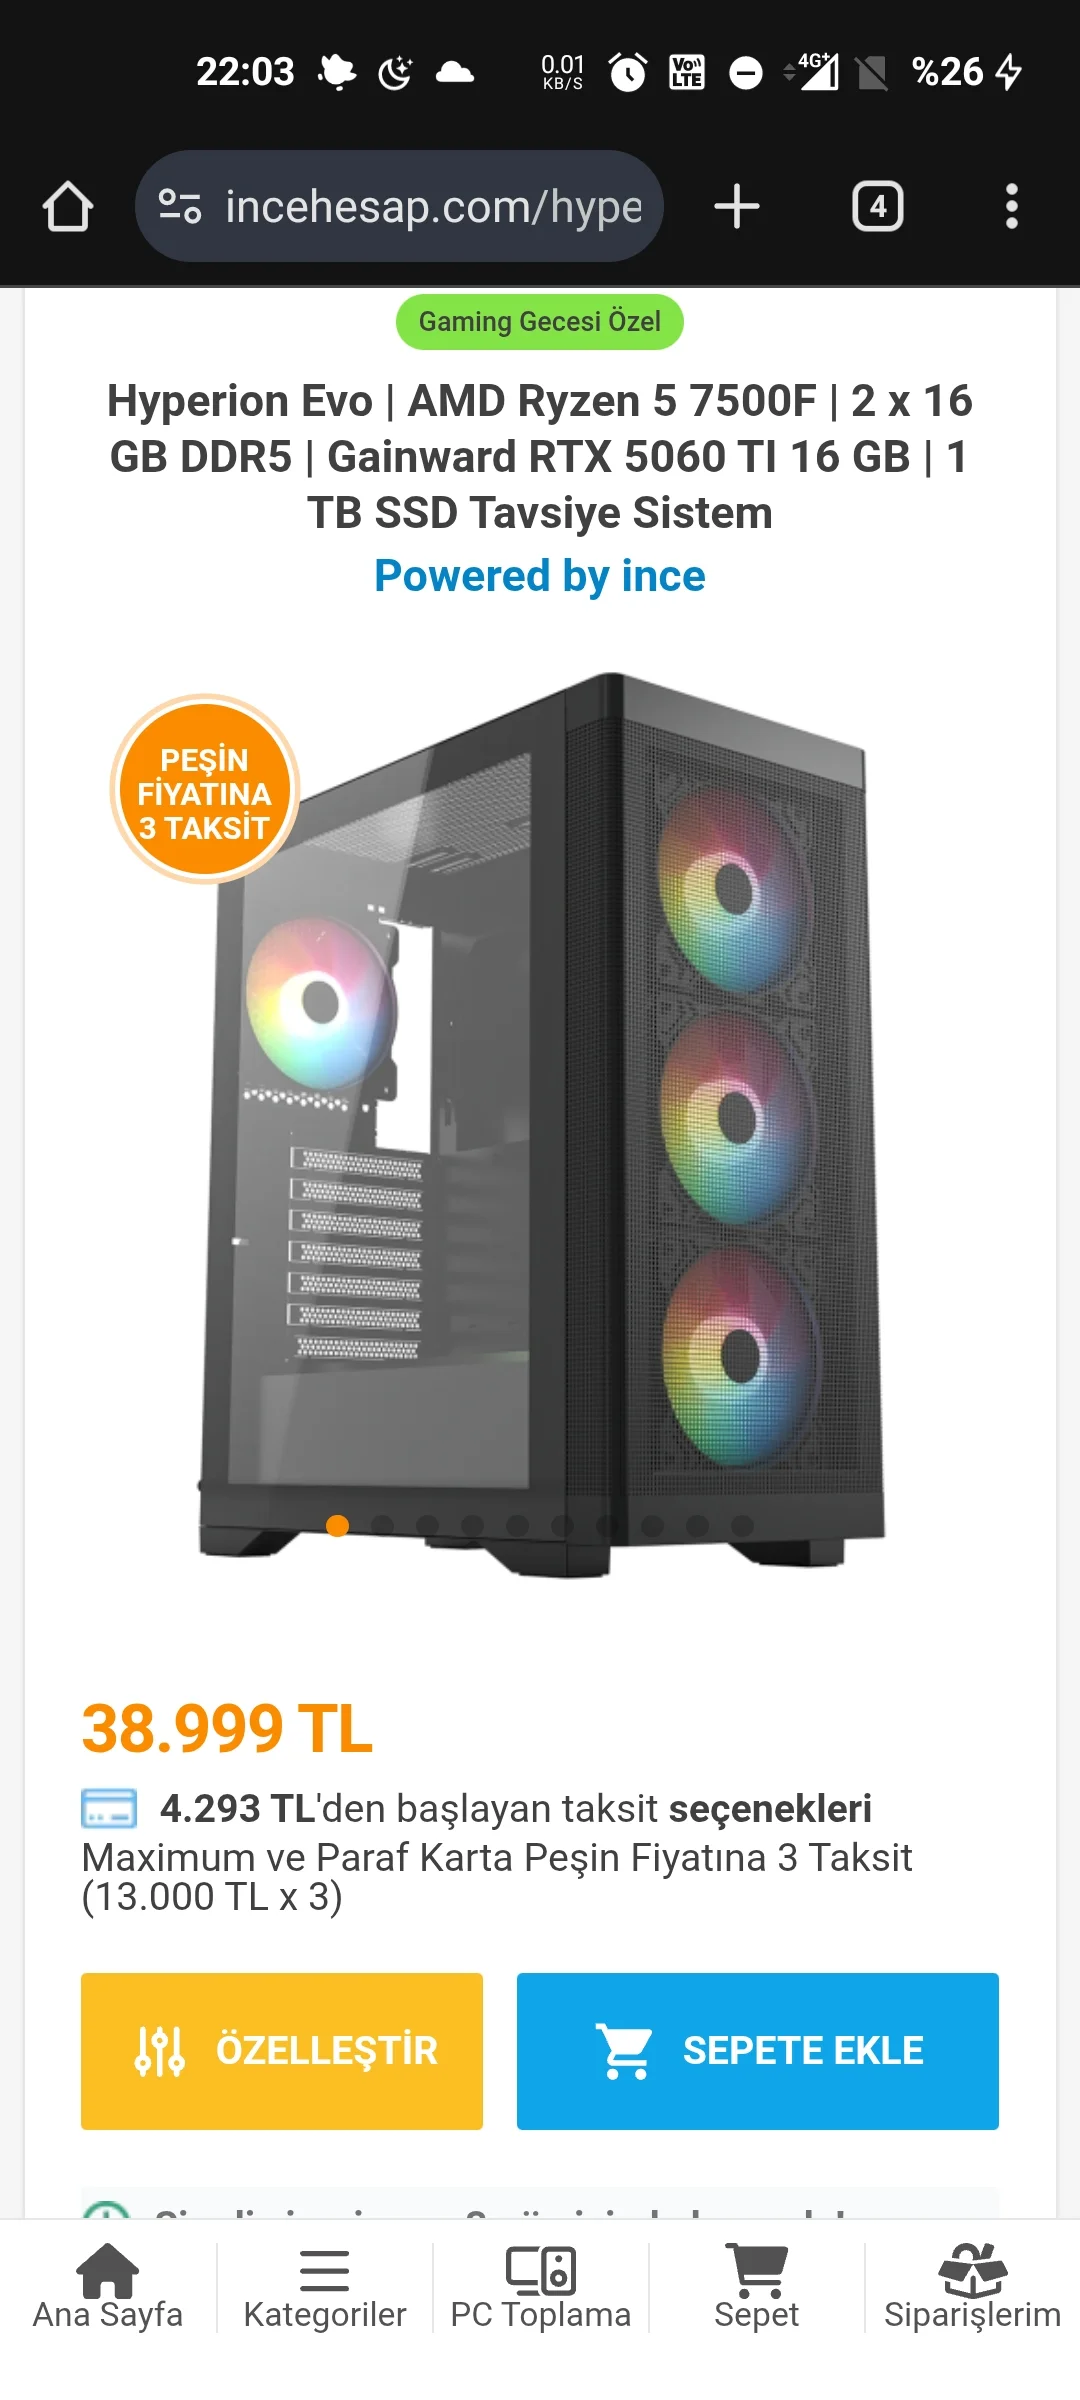Open site settings icon in address bar
This screenshot has width=1080, height=2400.
coord(180,207)
